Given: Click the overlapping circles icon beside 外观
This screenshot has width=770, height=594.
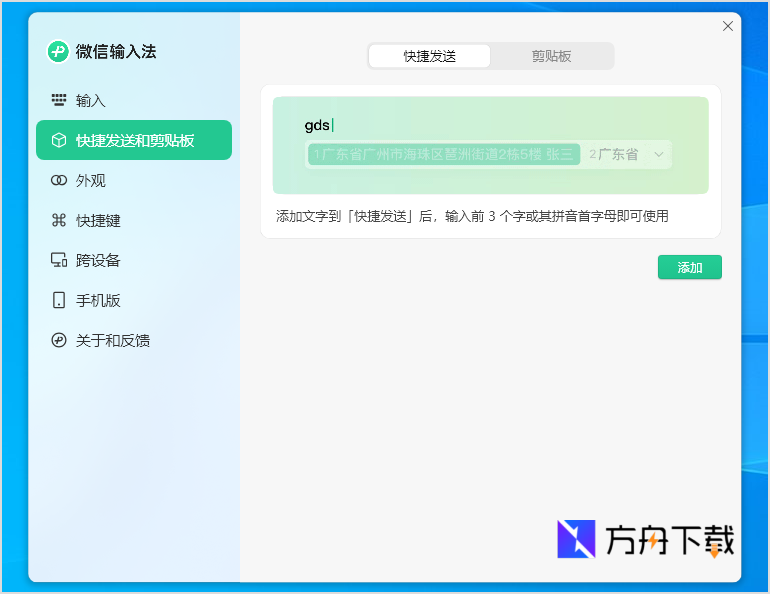Looking at the screenshot, I should click(x=59, y=180).
